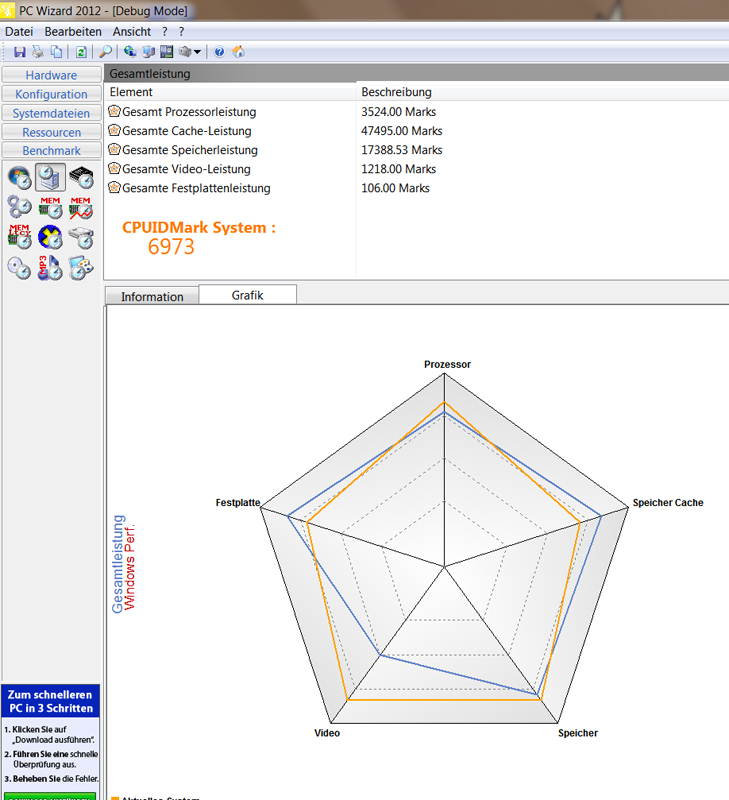
Task: Select the gears benchmark icon
Action: (19, 207)
